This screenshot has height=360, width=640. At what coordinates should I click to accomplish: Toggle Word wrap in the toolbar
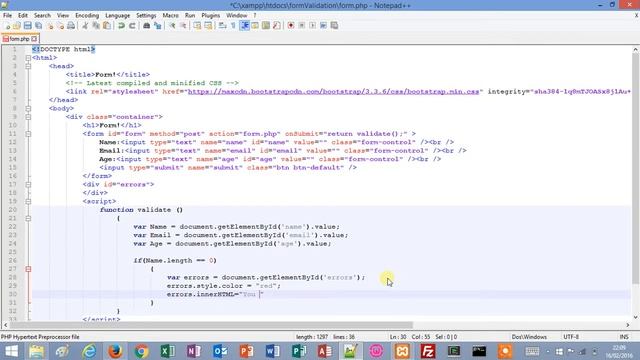click(x=222, y=26)
